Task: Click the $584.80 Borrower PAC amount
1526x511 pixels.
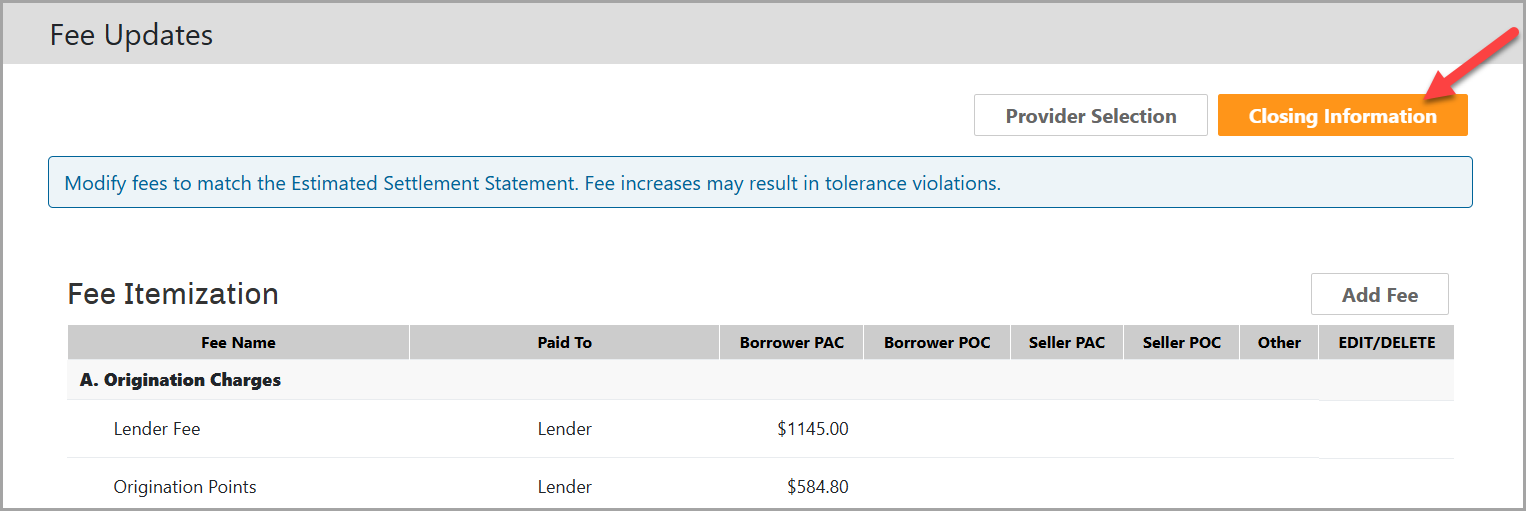Action: [x=817, y=487]
